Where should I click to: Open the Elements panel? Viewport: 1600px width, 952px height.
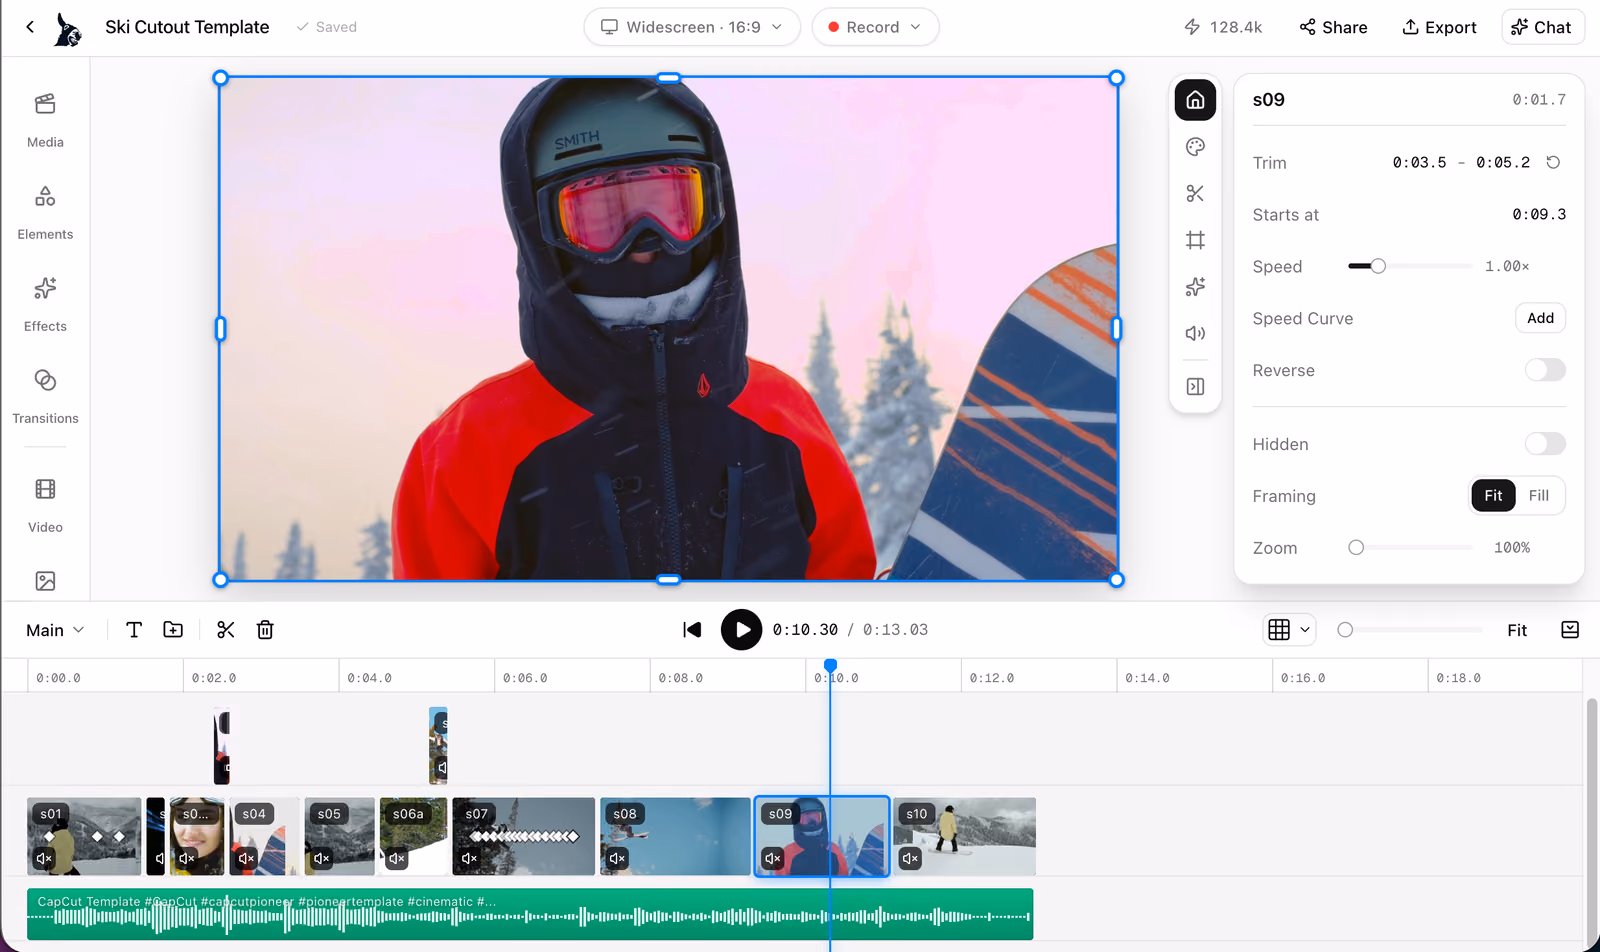[x=45, y=212]
